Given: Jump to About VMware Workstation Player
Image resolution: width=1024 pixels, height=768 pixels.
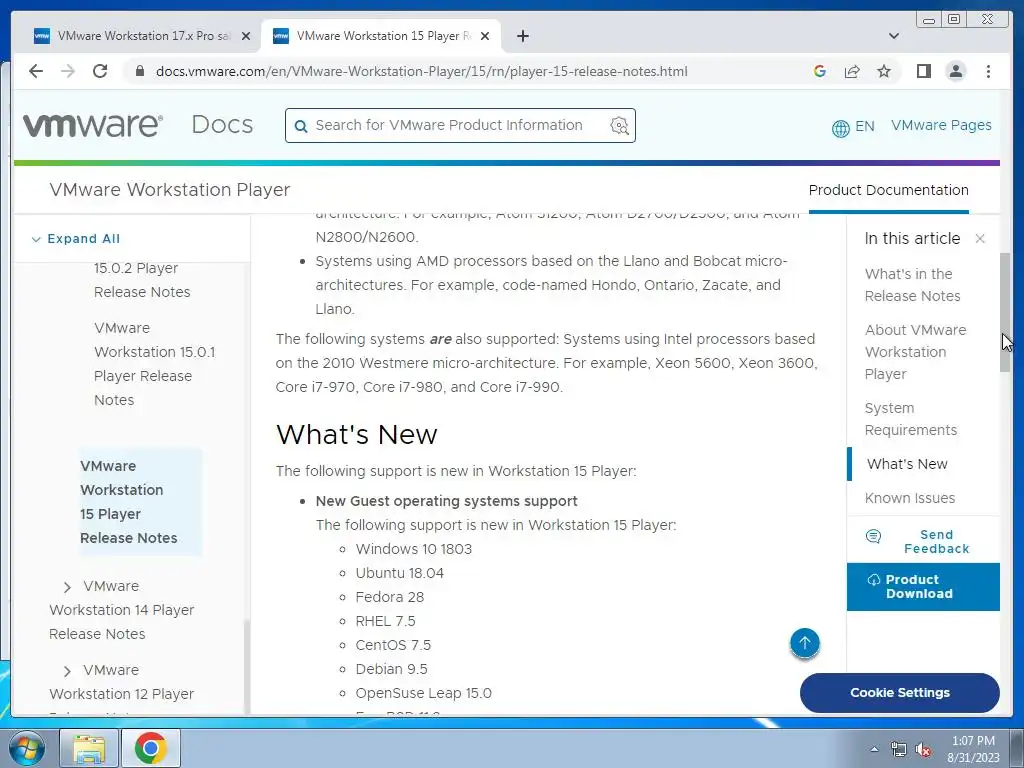Looking at the screenshot, I should 915,352.
